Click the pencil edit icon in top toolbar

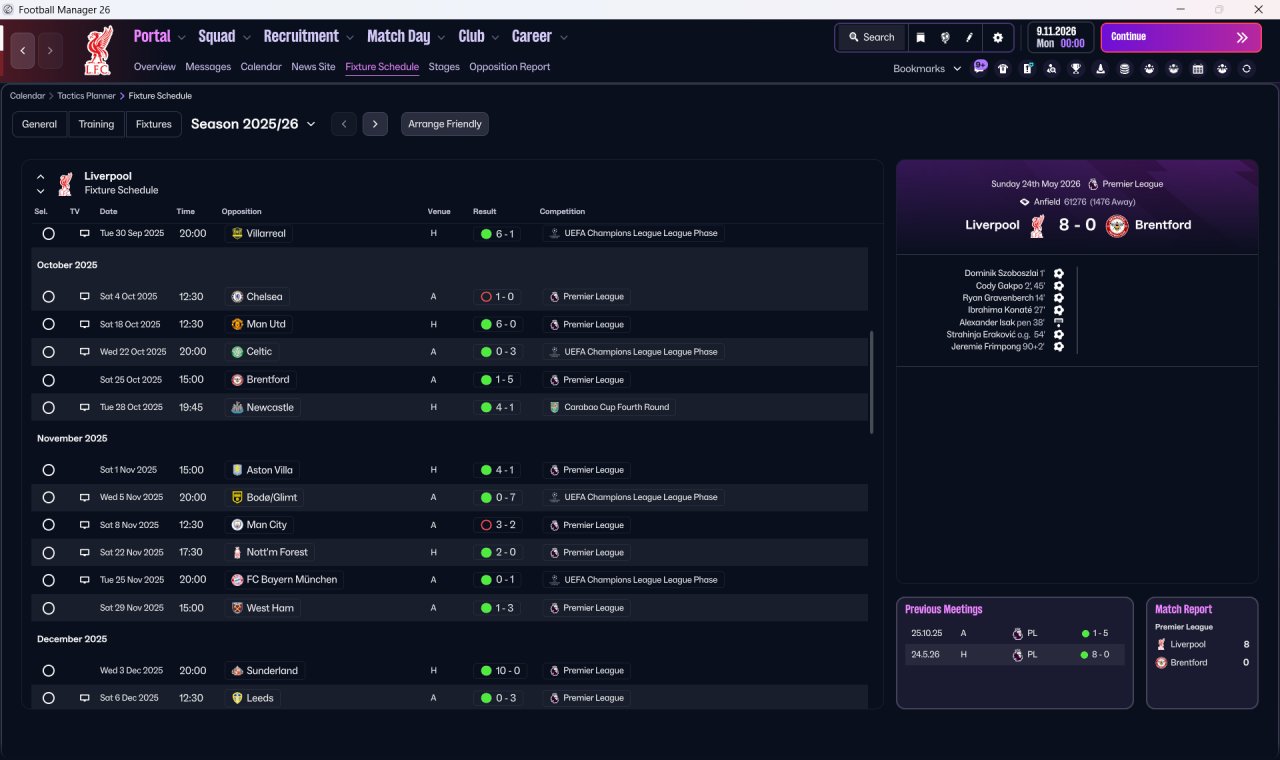[x=969, y=38]
